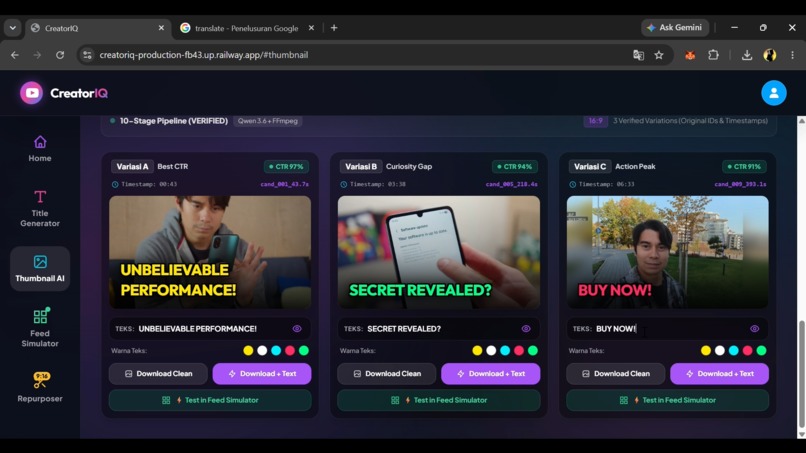The image size is (806, 453).
Task: Download thumbnail with text for Variasi B
Action: [491, 374]
